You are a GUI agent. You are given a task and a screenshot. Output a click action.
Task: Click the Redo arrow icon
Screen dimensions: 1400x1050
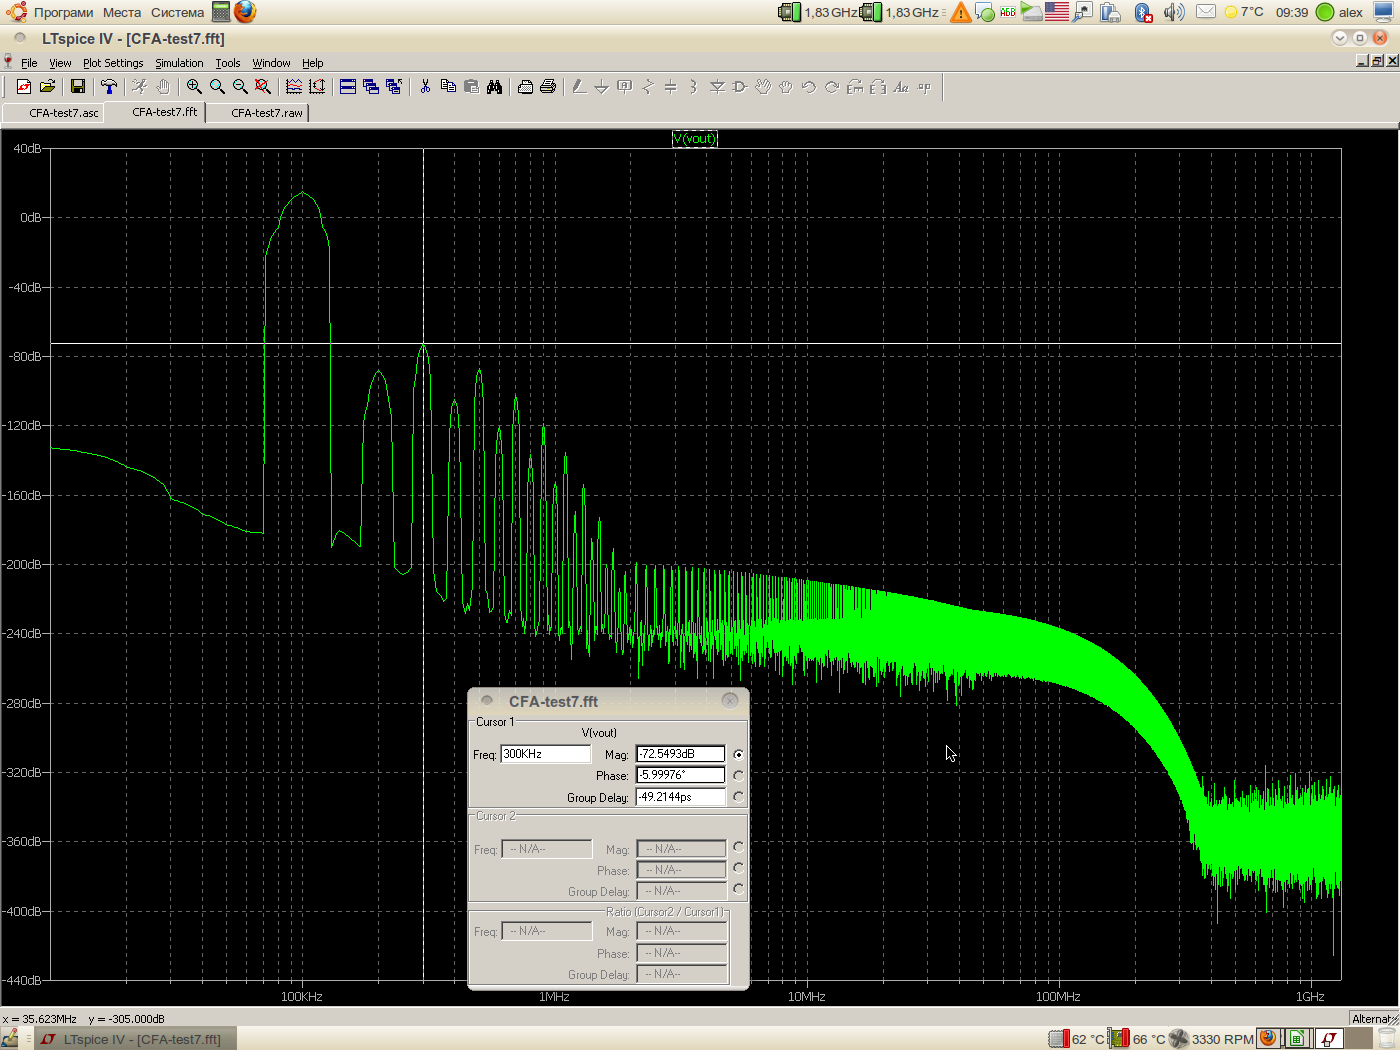coord(832,87)
